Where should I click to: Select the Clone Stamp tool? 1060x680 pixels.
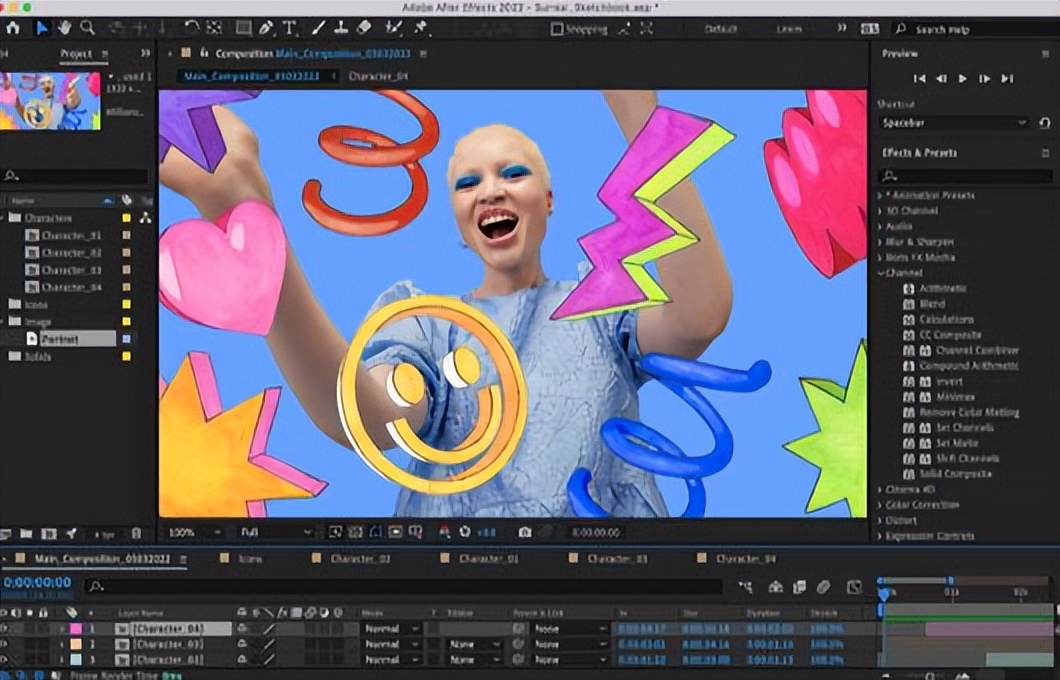pyautogui.click(x=341, y=28)
